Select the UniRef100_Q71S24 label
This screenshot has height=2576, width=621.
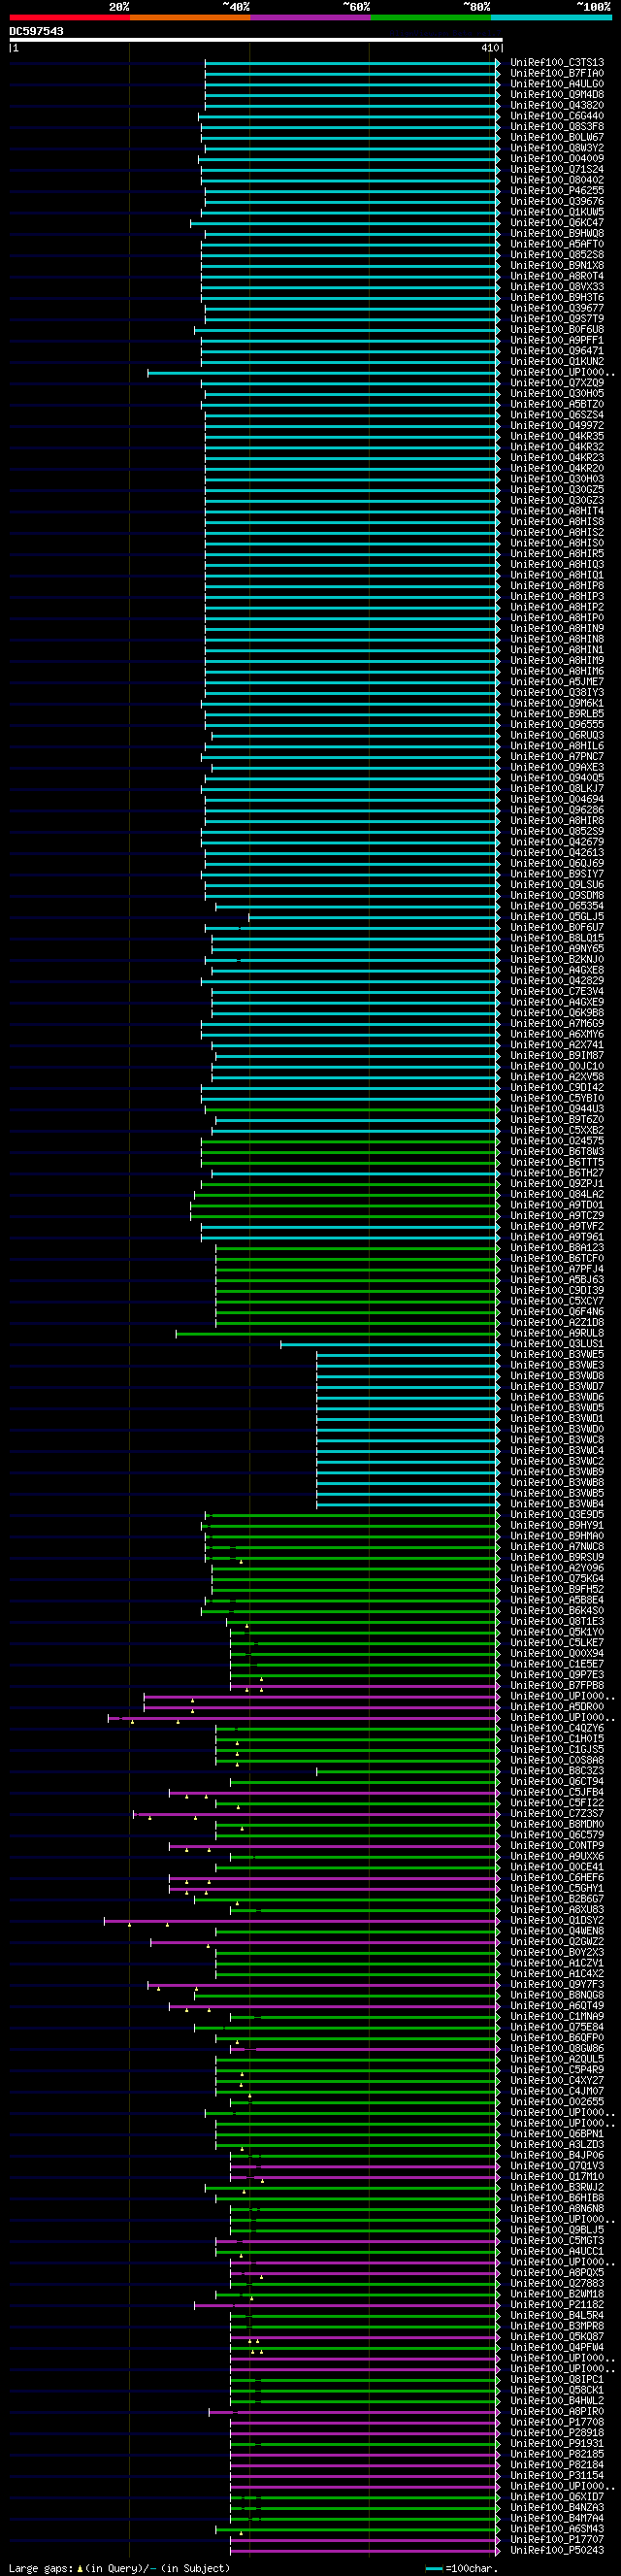(557, 169)
